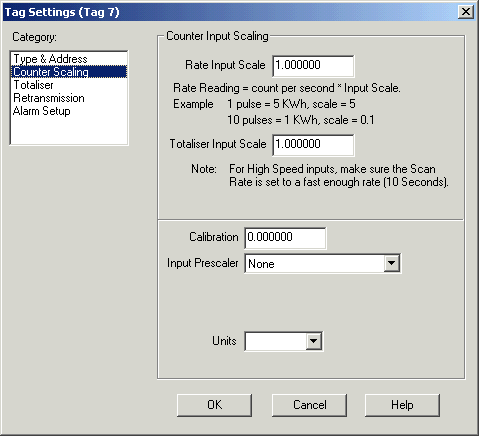Open Help for tag settings

tap(402, 405)
